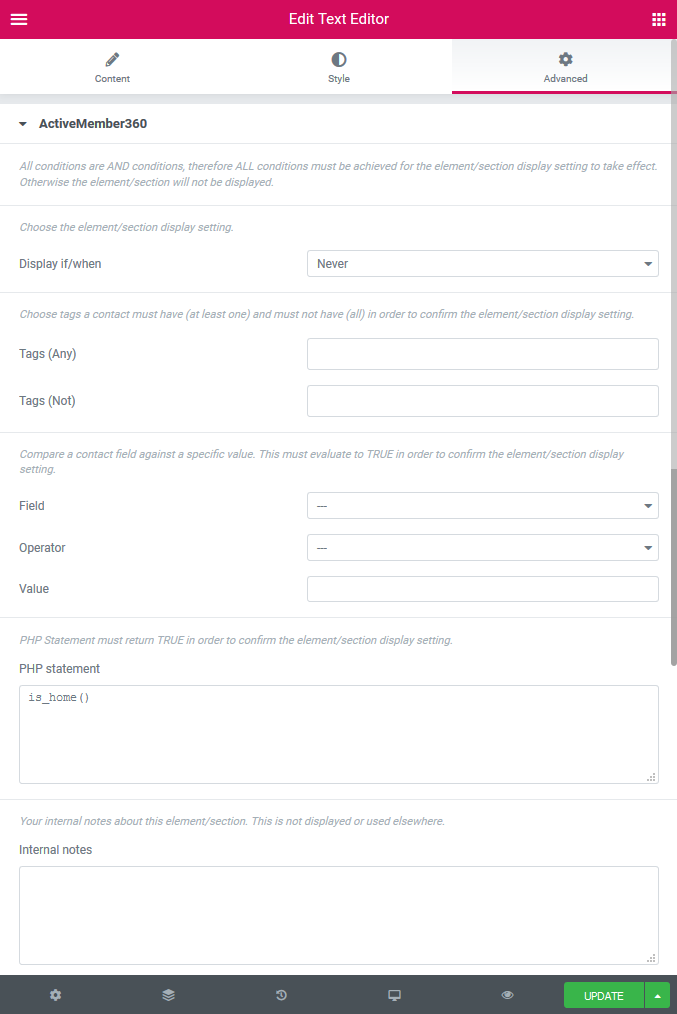Open responsive mode with the monitor icon
677x1014 pixels.
pyautogui.click(x=394, y=995)
